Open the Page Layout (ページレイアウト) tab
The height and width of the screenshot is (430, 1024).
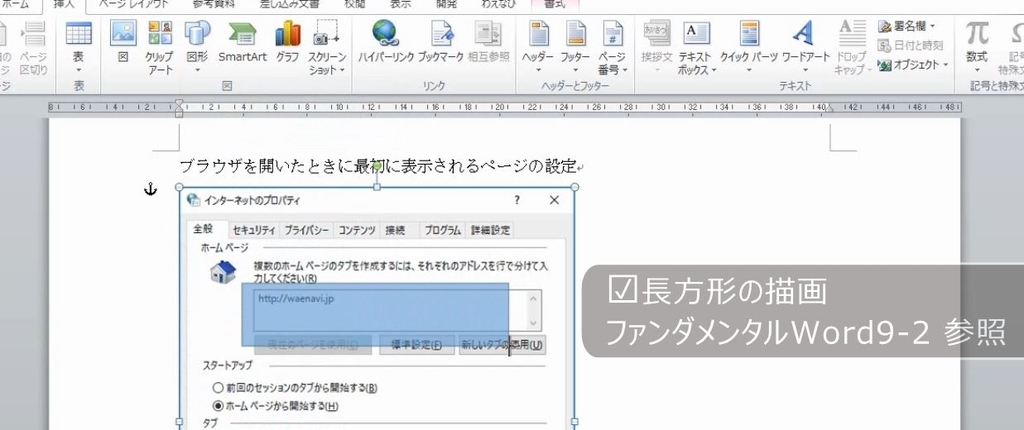[133, 5]
